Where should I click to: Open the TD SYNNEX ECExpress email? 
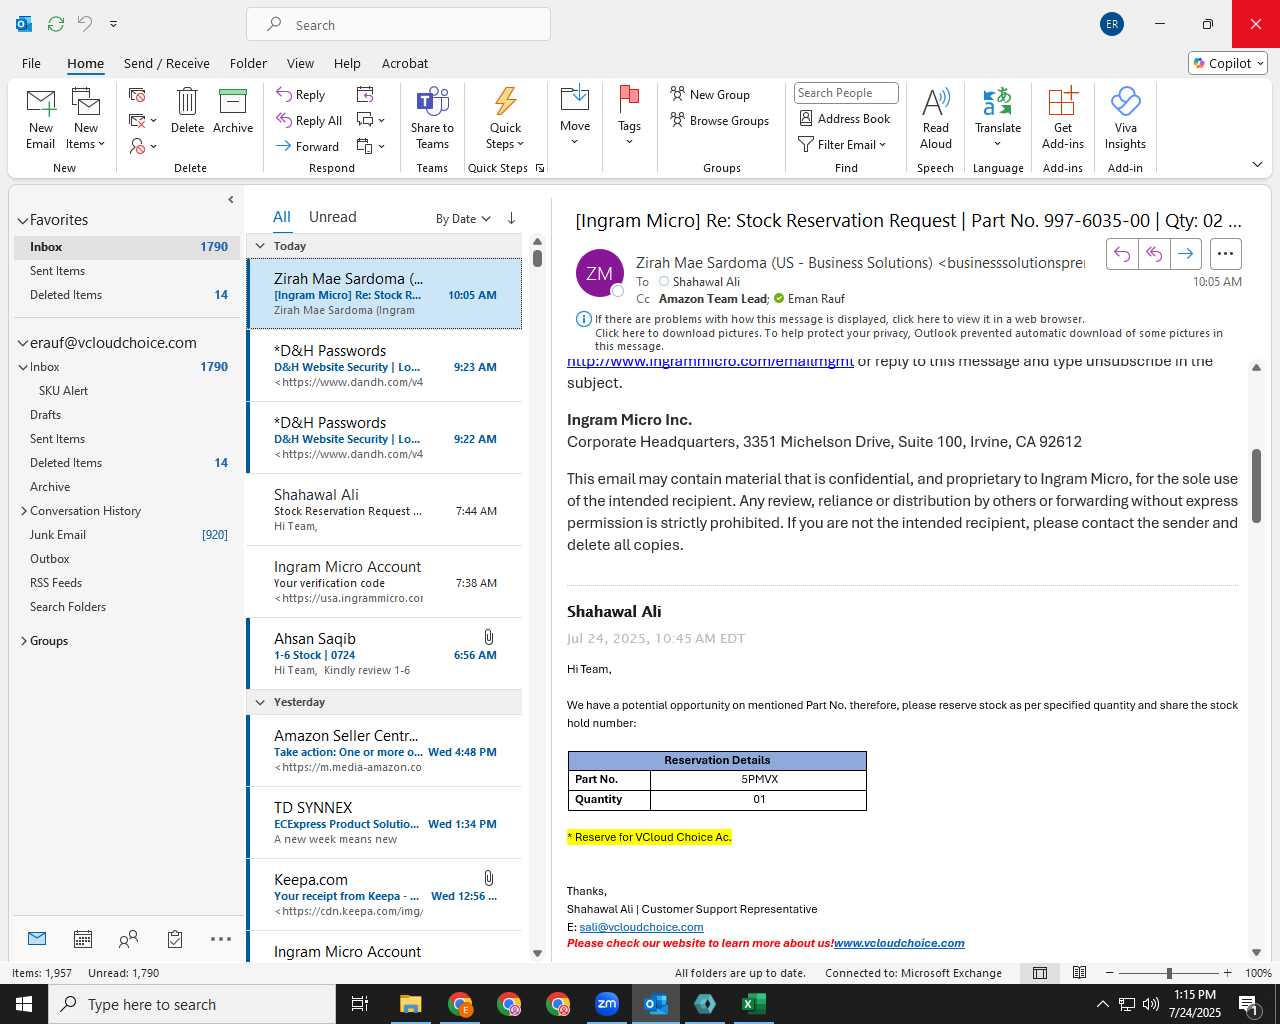pos(385,823)
